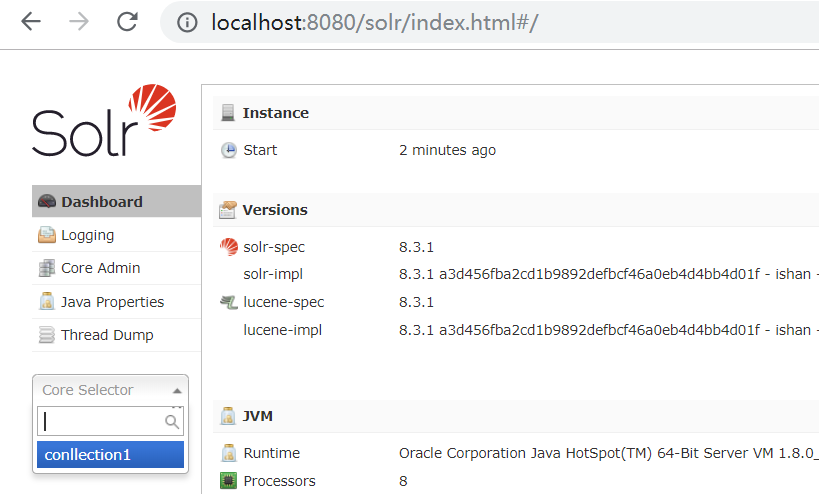This screenshot has width=819, height=494.
Task: Open Java Properties page
Action: click(x=112, y=302)
